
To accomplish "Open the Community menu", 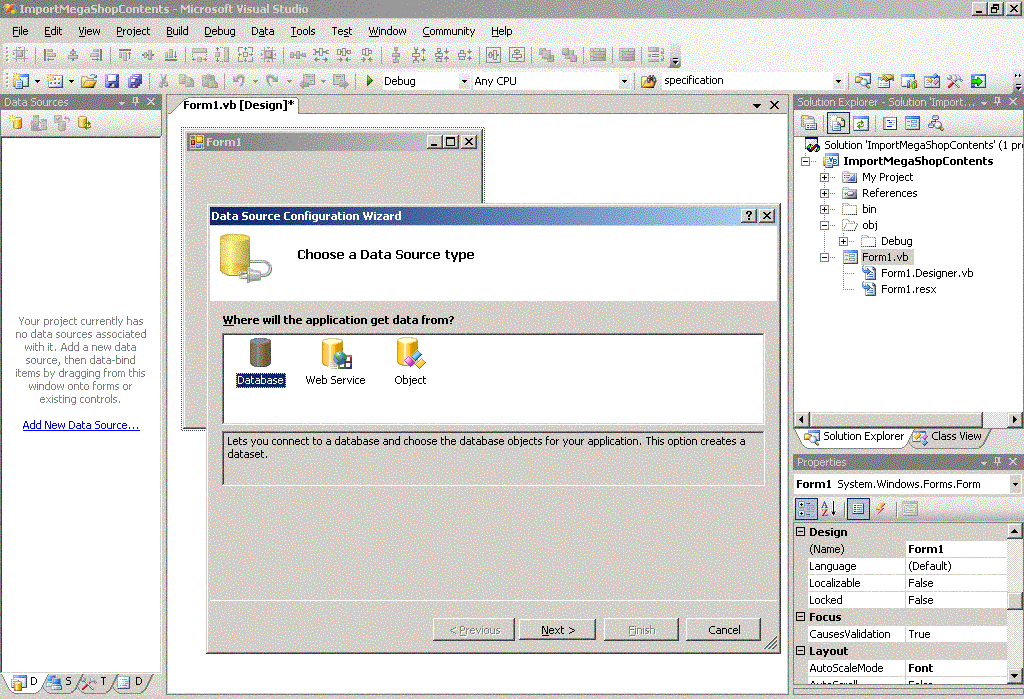I will tap(449, 31).
